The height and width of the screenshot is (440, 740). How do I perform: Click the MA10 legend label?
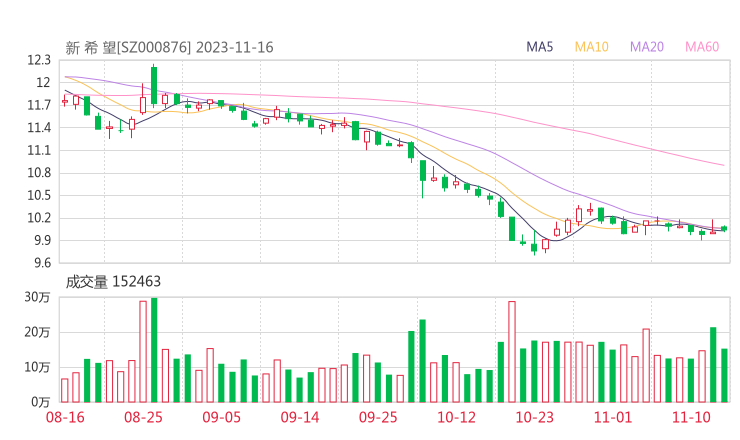(x=591, y=47)
